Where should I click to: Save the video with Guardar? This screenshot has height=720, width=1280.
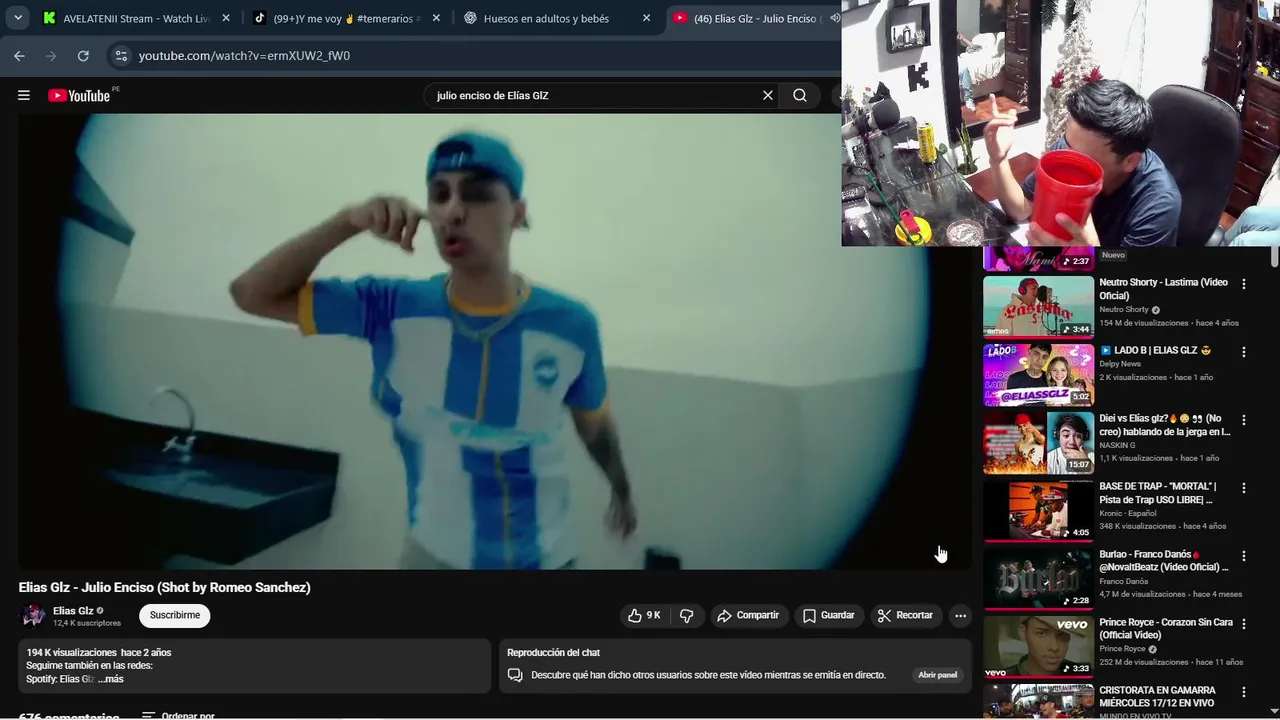click(828, 615)
